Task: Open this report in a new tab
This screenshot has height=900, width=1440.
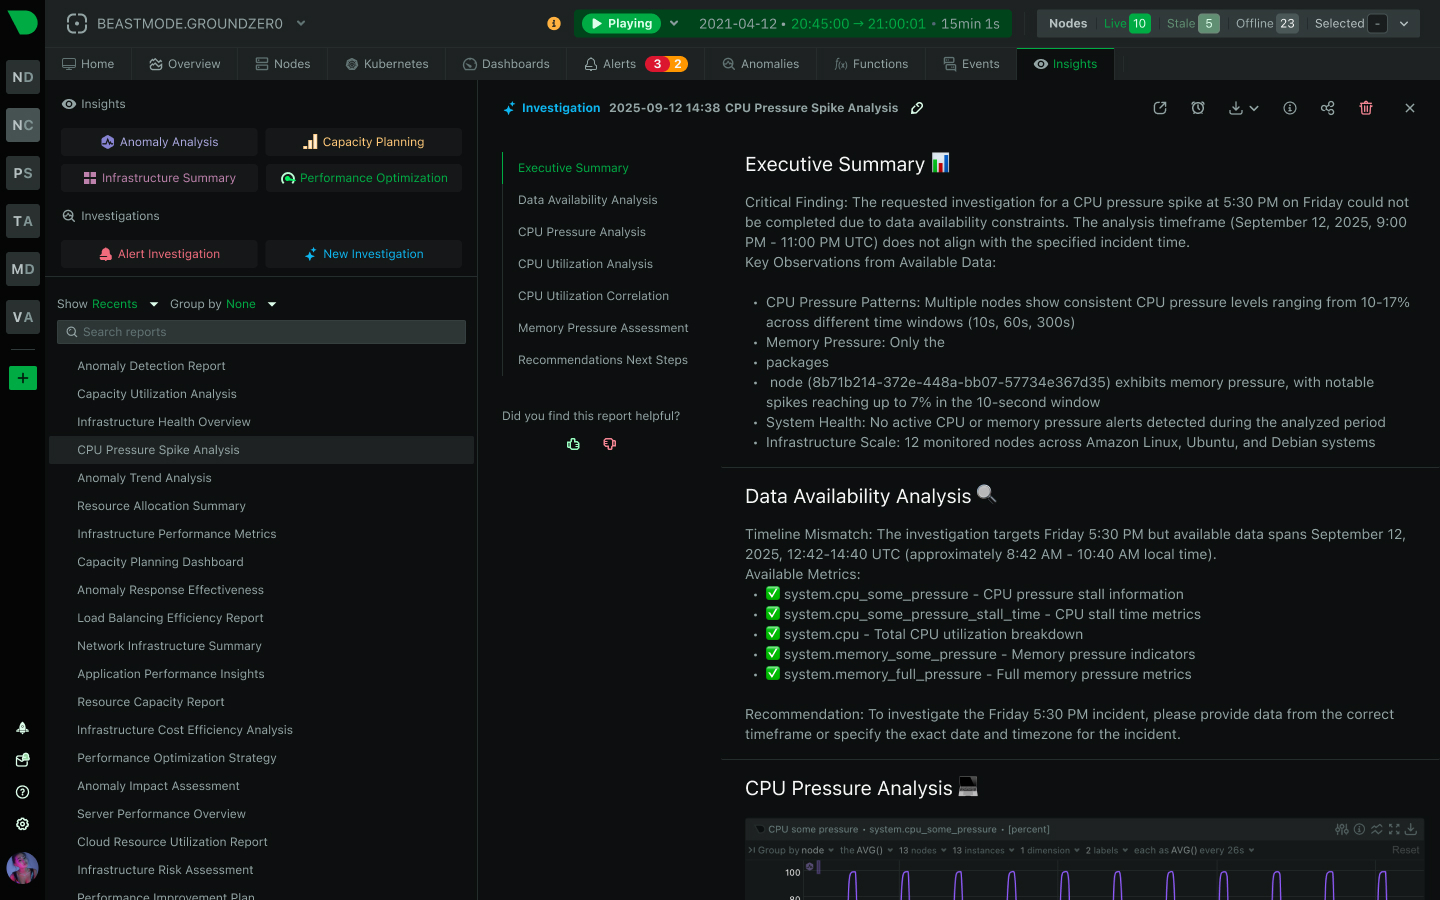Action: [x=1160, y=108]
